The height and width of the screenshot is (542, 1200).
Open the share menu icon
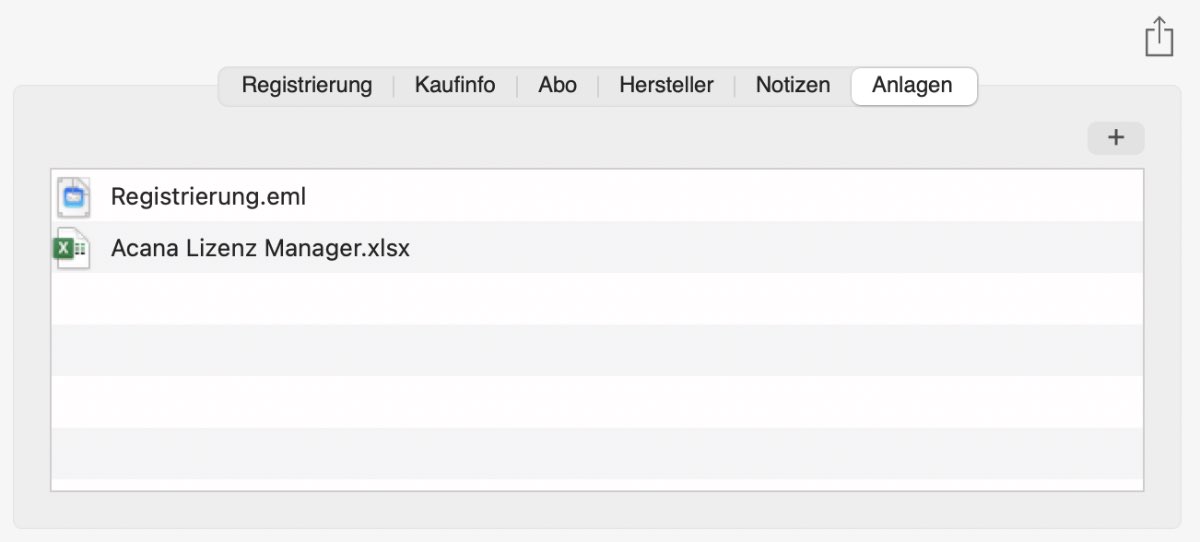pos(1159,36)
